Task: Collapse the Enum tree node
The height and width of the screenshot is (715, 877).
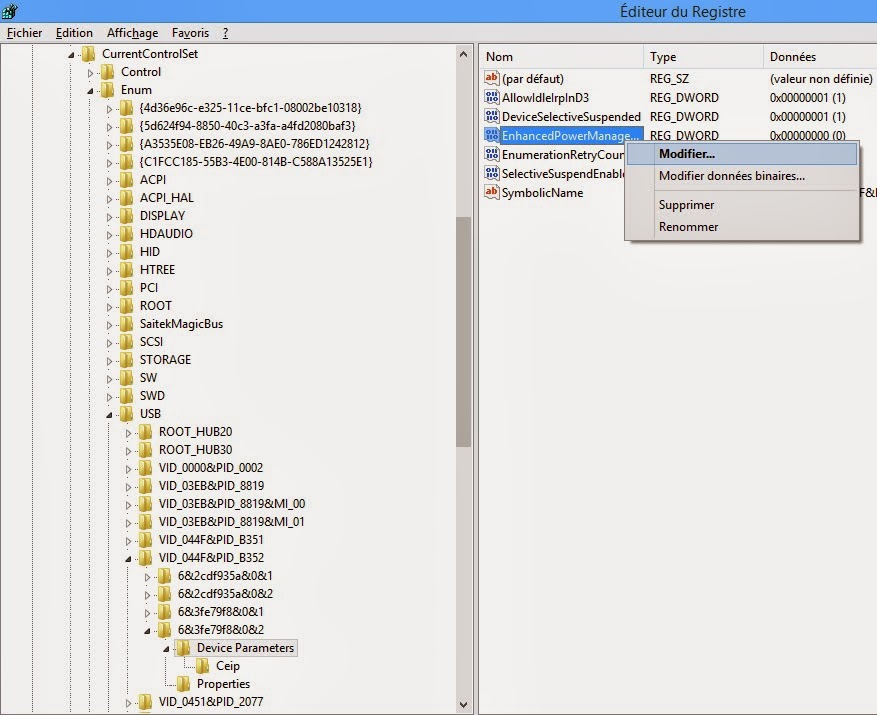Action: click(x=90, y=91)
